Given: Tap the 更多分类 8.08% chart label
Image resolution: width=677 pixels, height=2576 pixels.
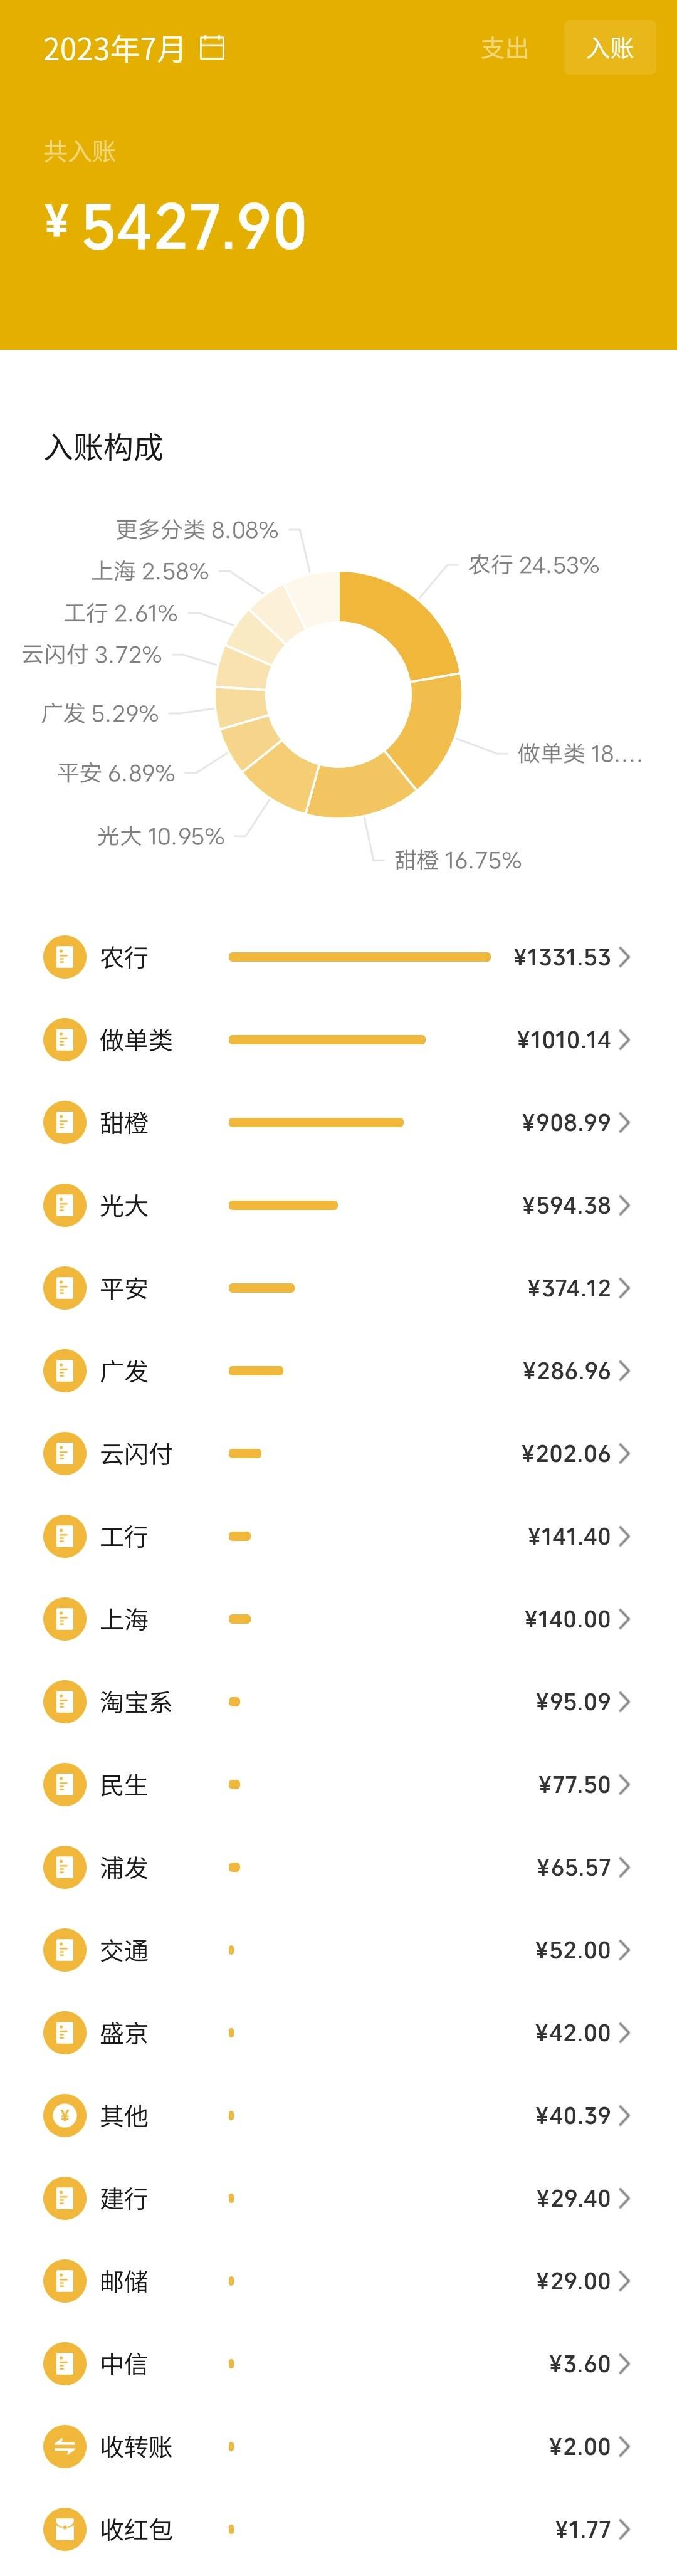Looking at the screenshot, I should pyautogui.click(x=197, y=529).
